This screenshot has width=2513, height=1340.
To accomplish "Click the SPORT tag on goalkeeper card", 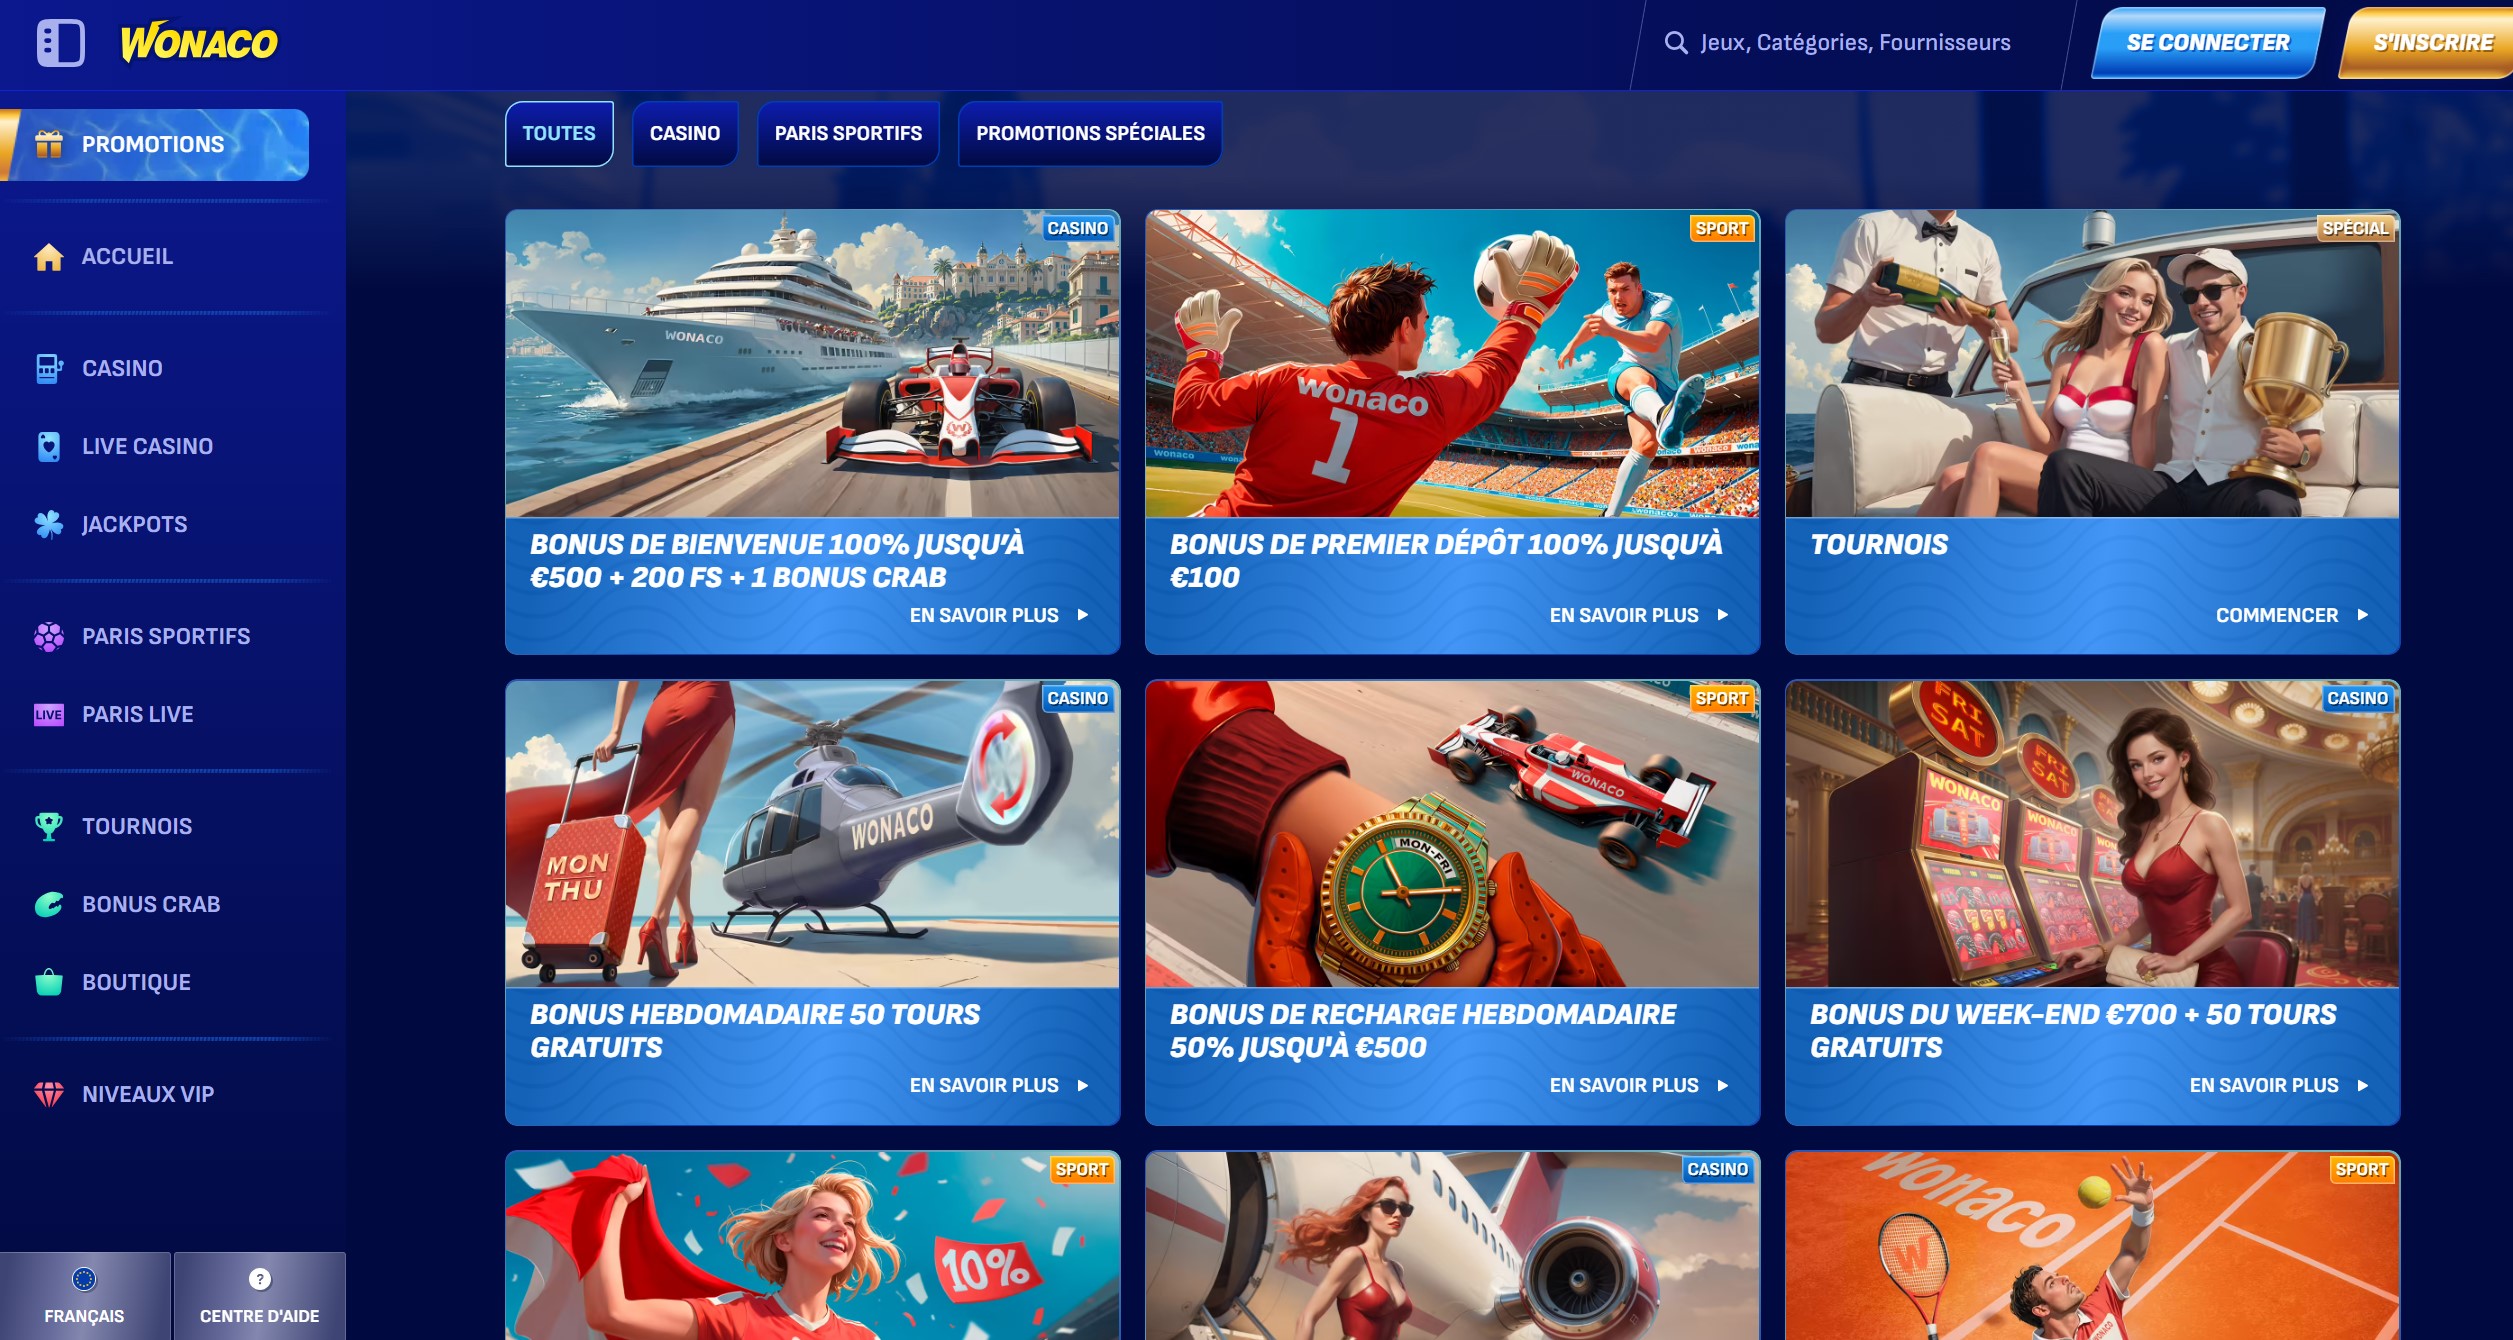I will [1722, 228].
